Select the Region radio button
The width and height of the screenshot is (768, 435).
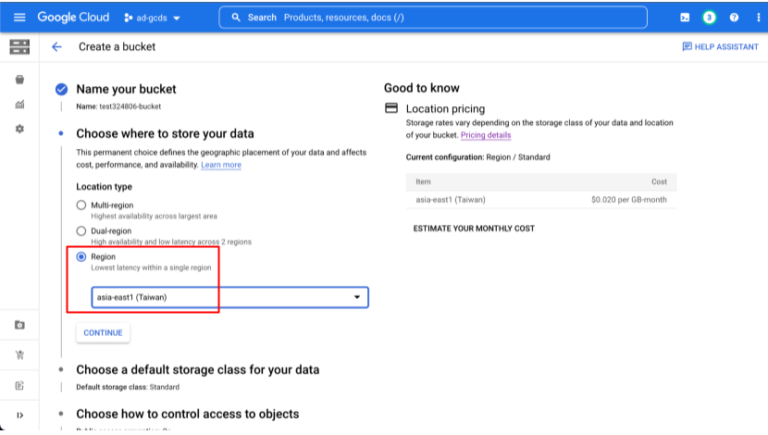pos(81,257)
